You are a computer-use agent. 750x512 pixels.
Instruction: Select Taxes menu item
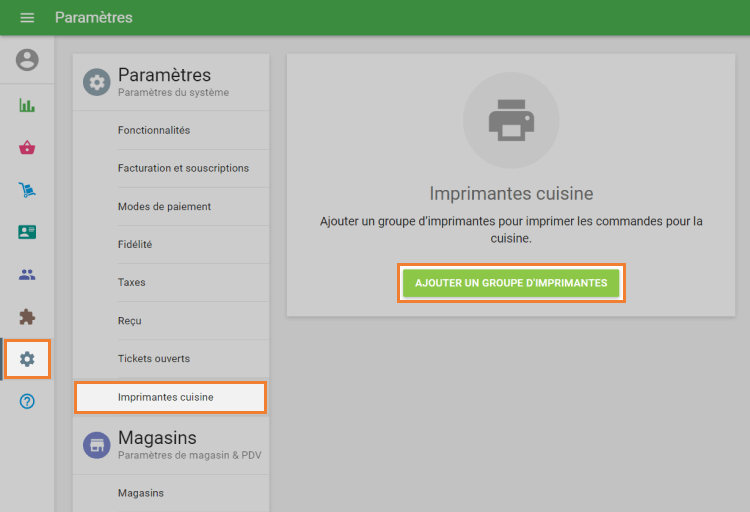[132, 282]
